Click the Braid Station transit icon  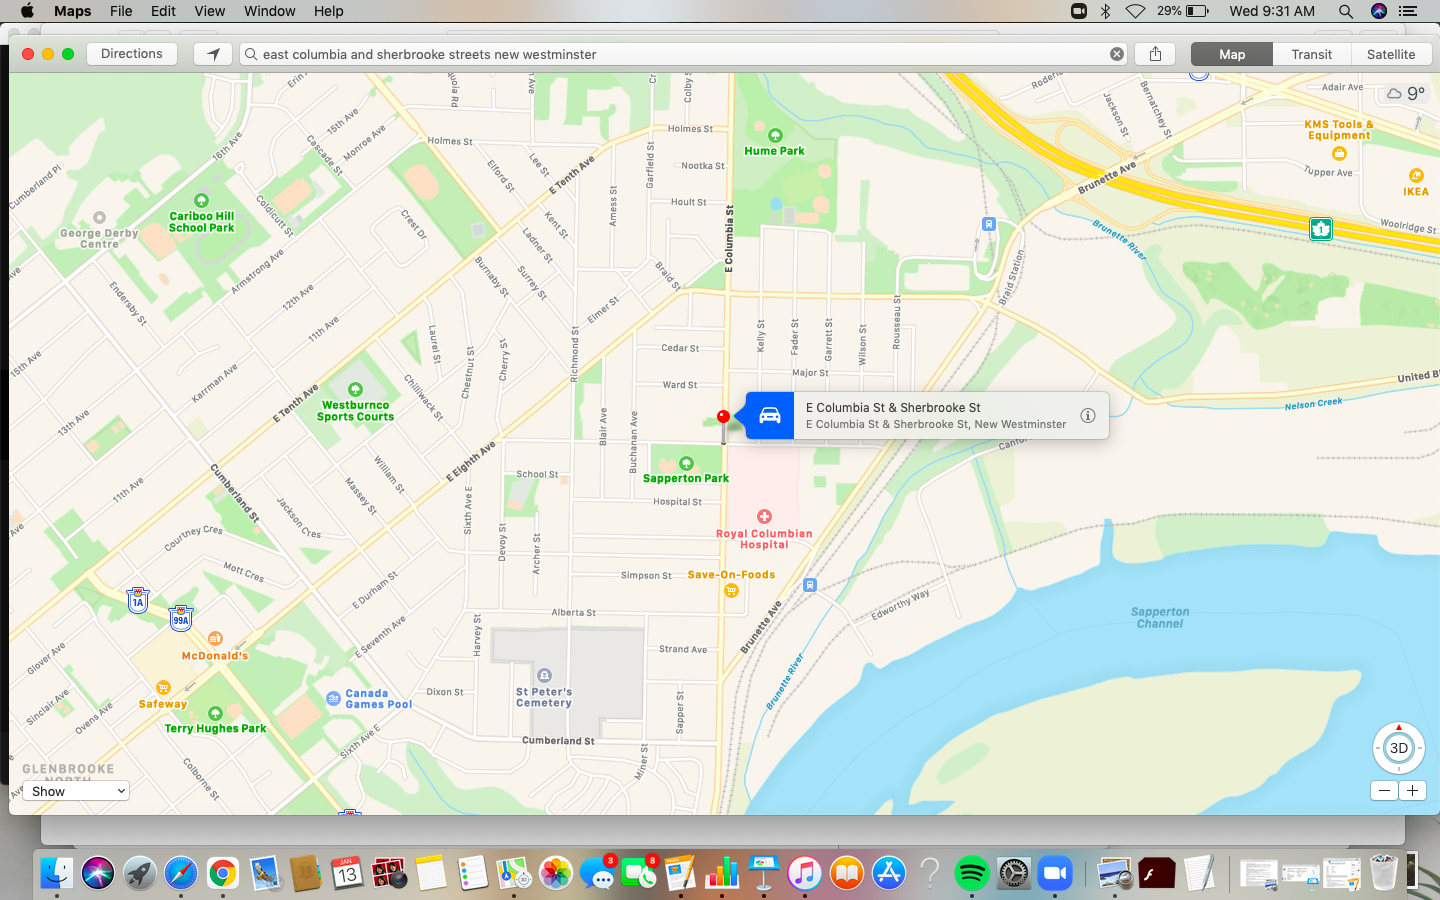(988, 224)
